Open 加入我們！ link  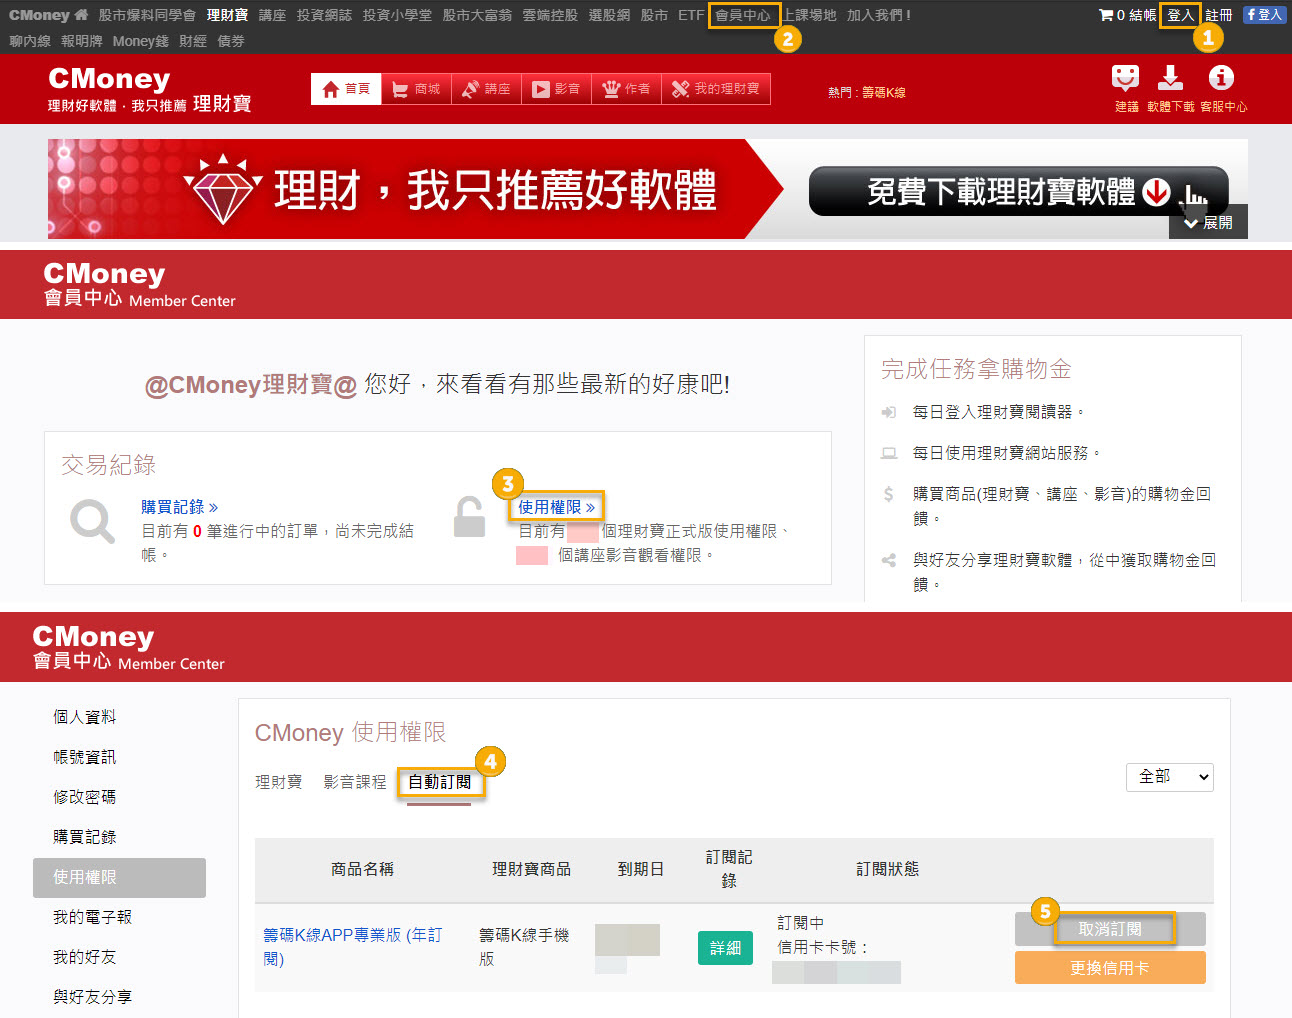tap(879, 15)
